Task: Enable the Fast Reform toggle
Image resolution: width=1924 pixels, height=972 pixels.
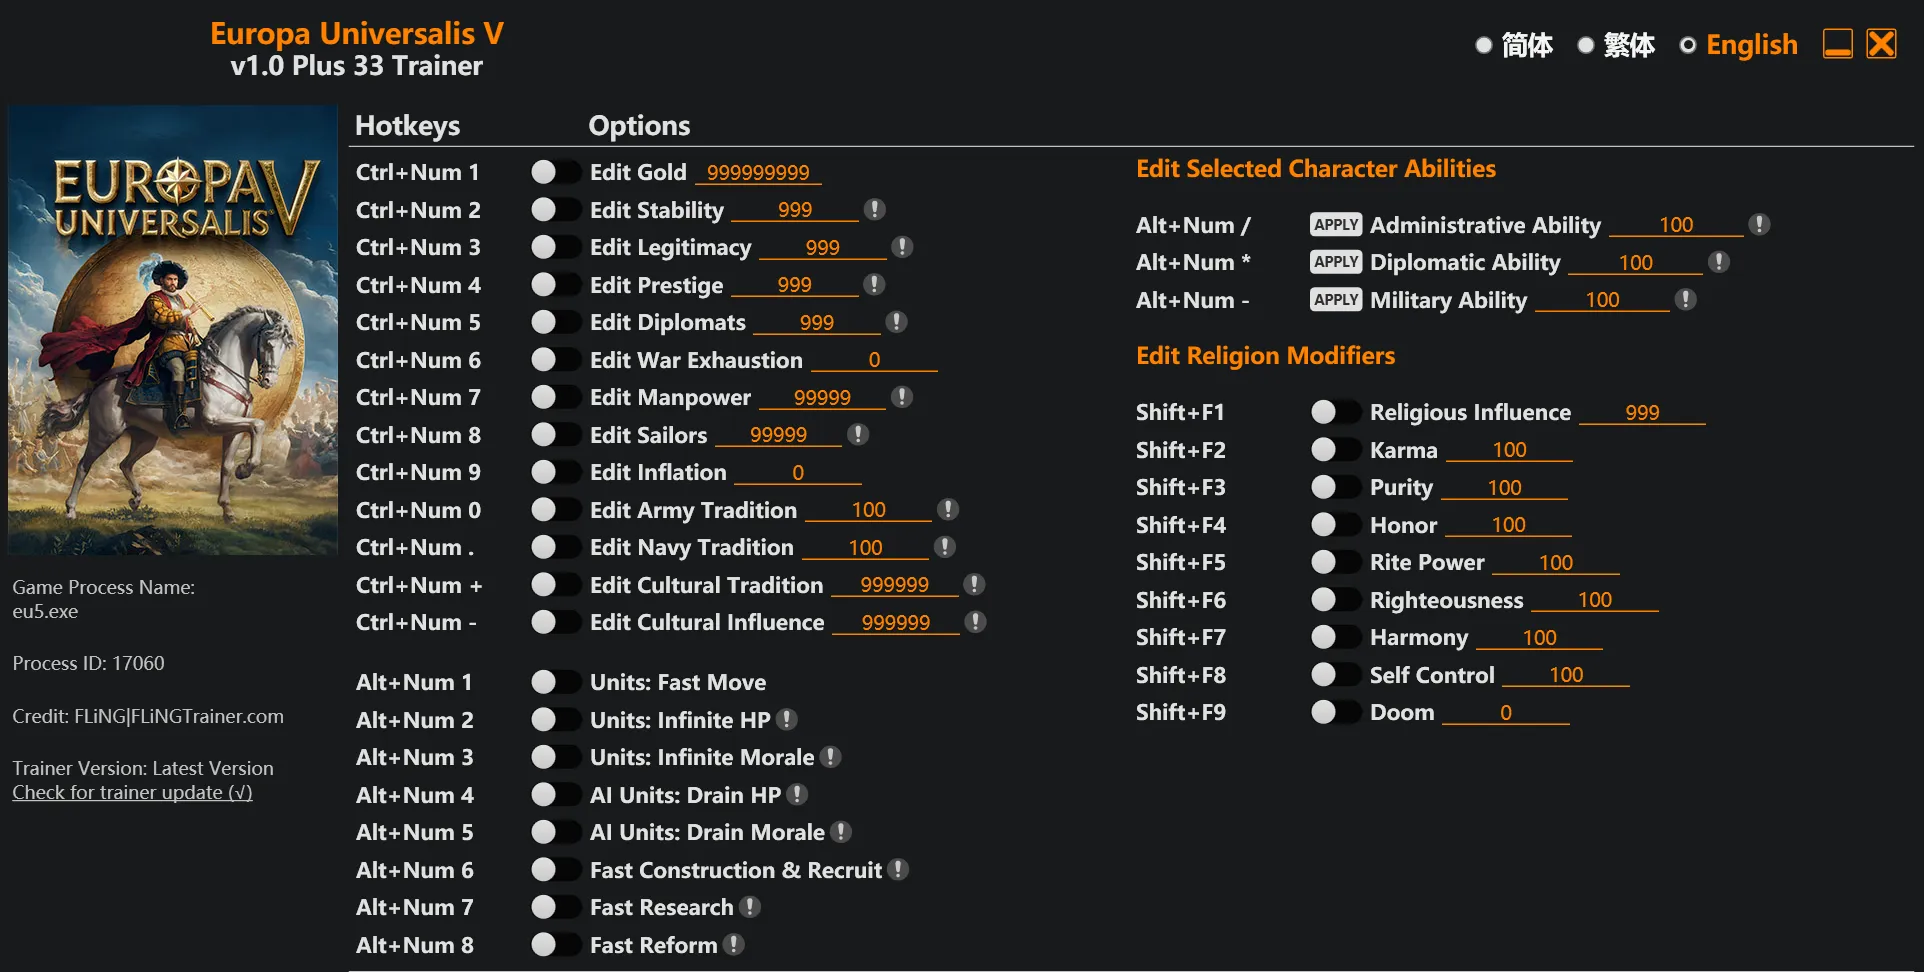Action: point(555,945)
